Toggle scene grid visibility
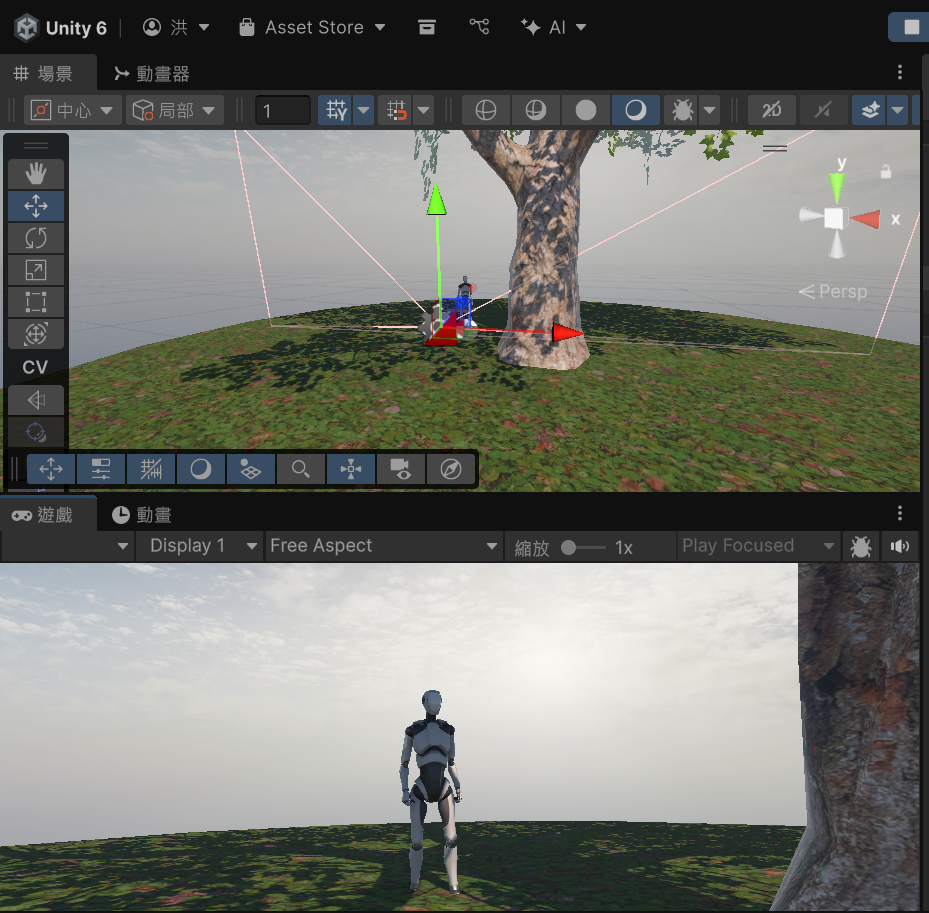This screenshot has height=913, width=929. (336, 110)
